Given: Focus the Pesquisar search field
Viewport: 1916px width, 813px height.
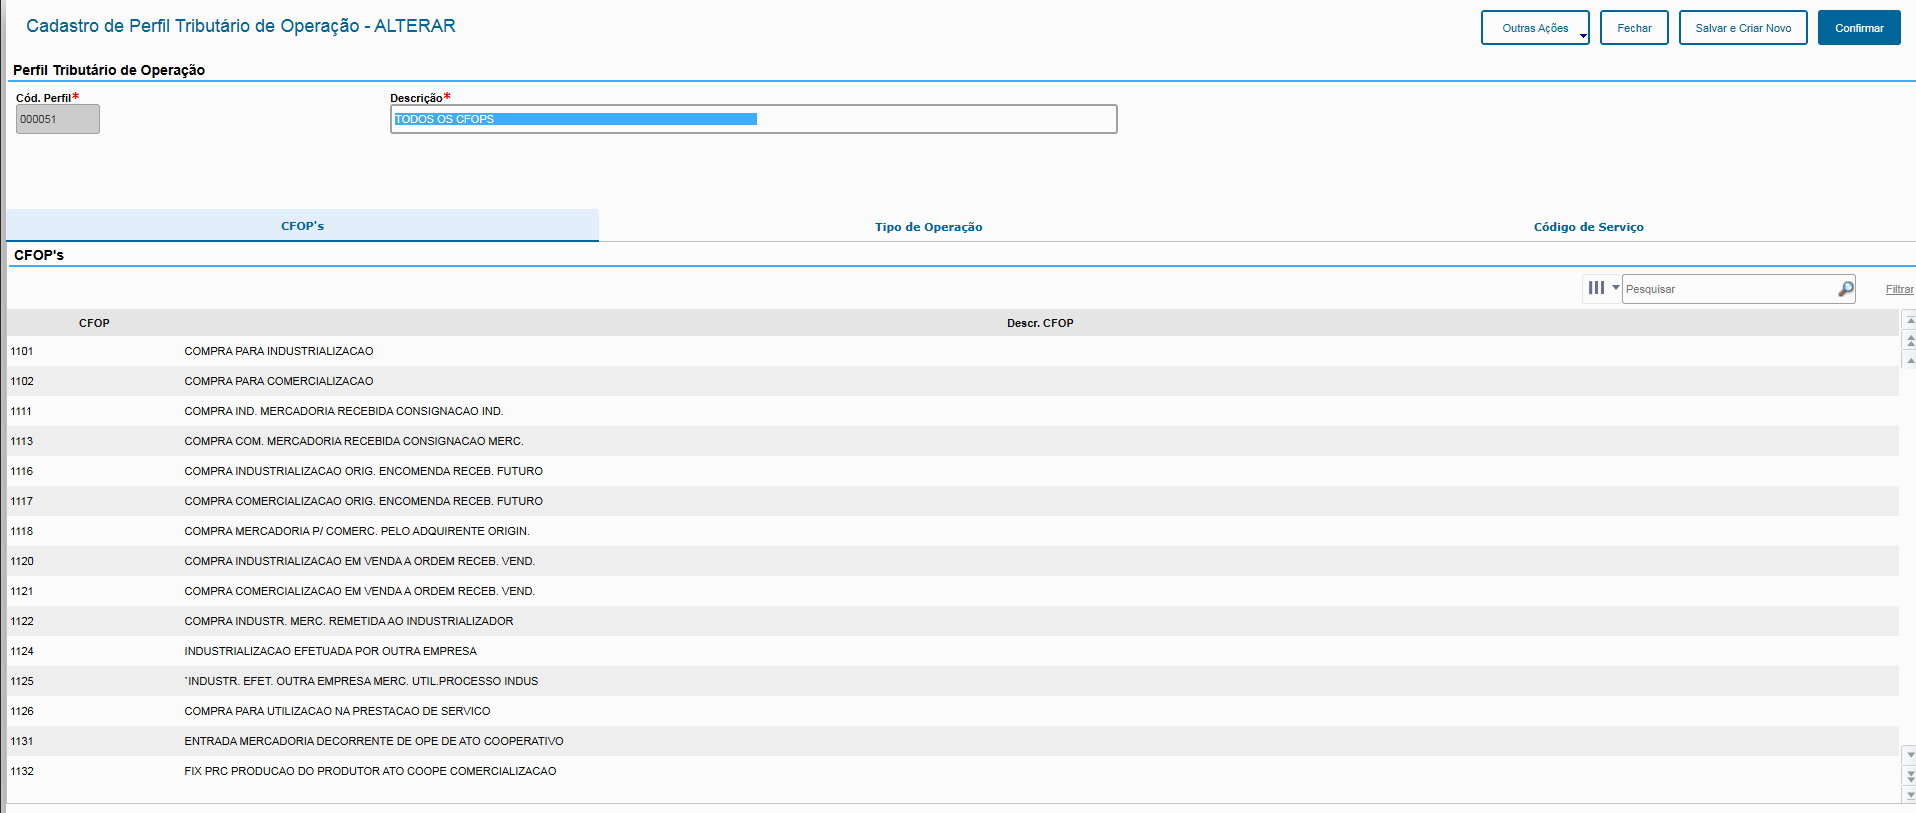Looking at the screenshot, I should (x=1728, y=289).
